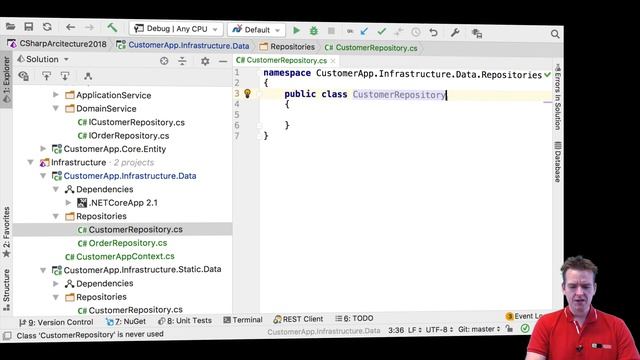Image resolution: width=640 pixels, height=360 pixels.
Task: Collapse the CustomerApp.Infrastructure.Data project
Action: tap(43, 176)
